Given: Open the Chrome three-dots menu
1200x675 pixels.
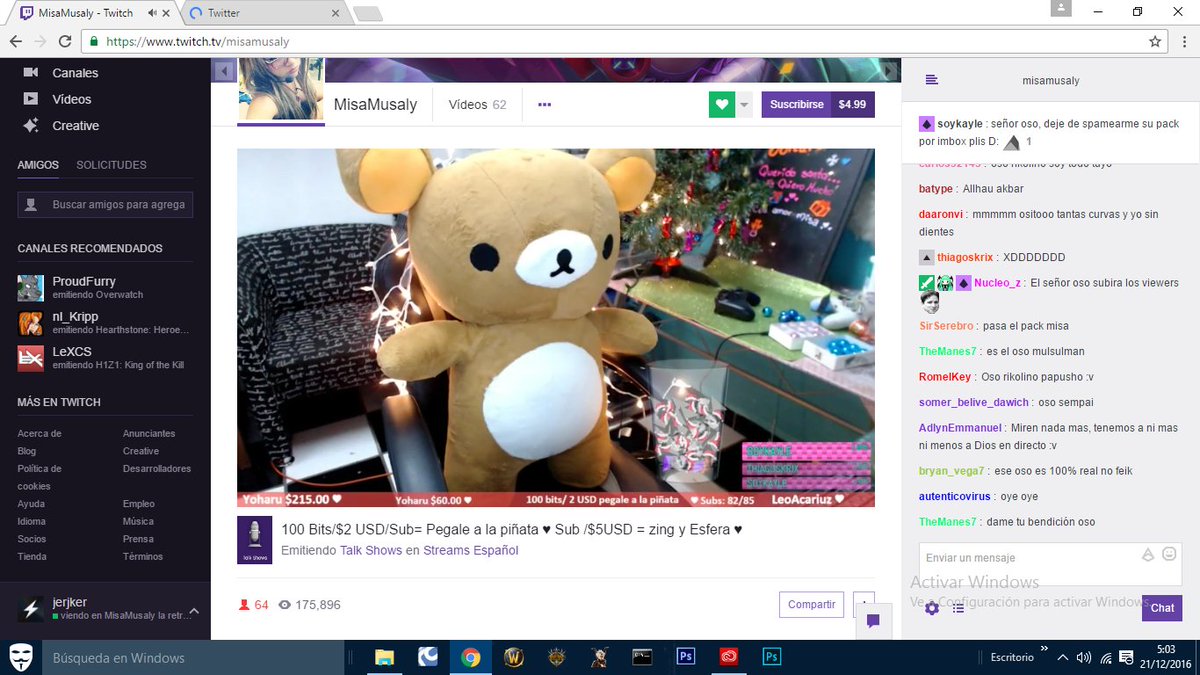Looking at the screenshot, I should pos(1185,42).
